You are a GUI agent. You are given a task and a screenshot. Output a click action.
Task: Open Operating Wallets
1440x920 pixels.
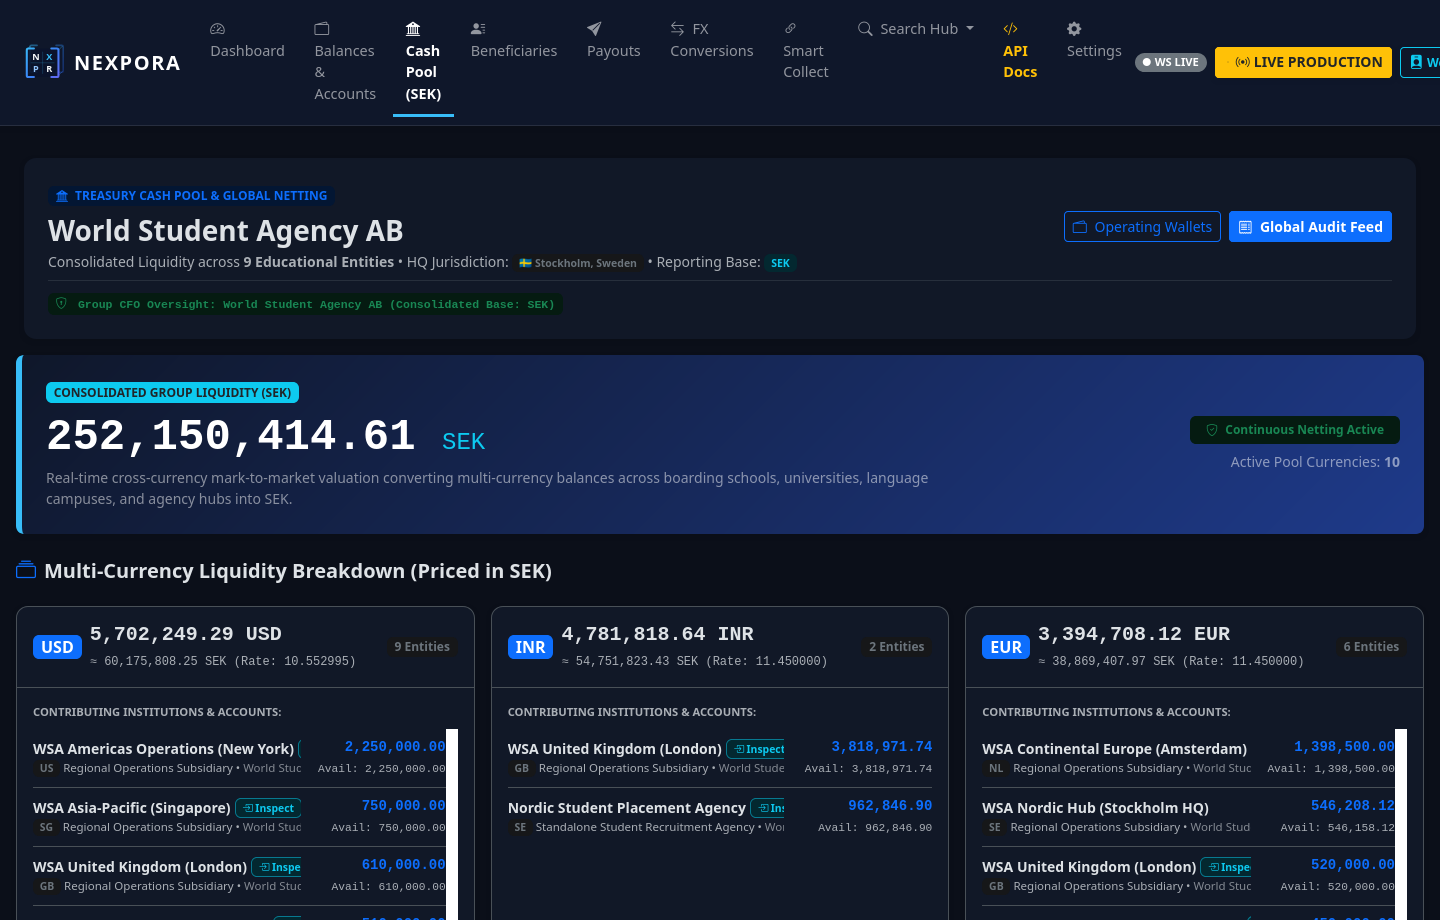click(1142, 227)
